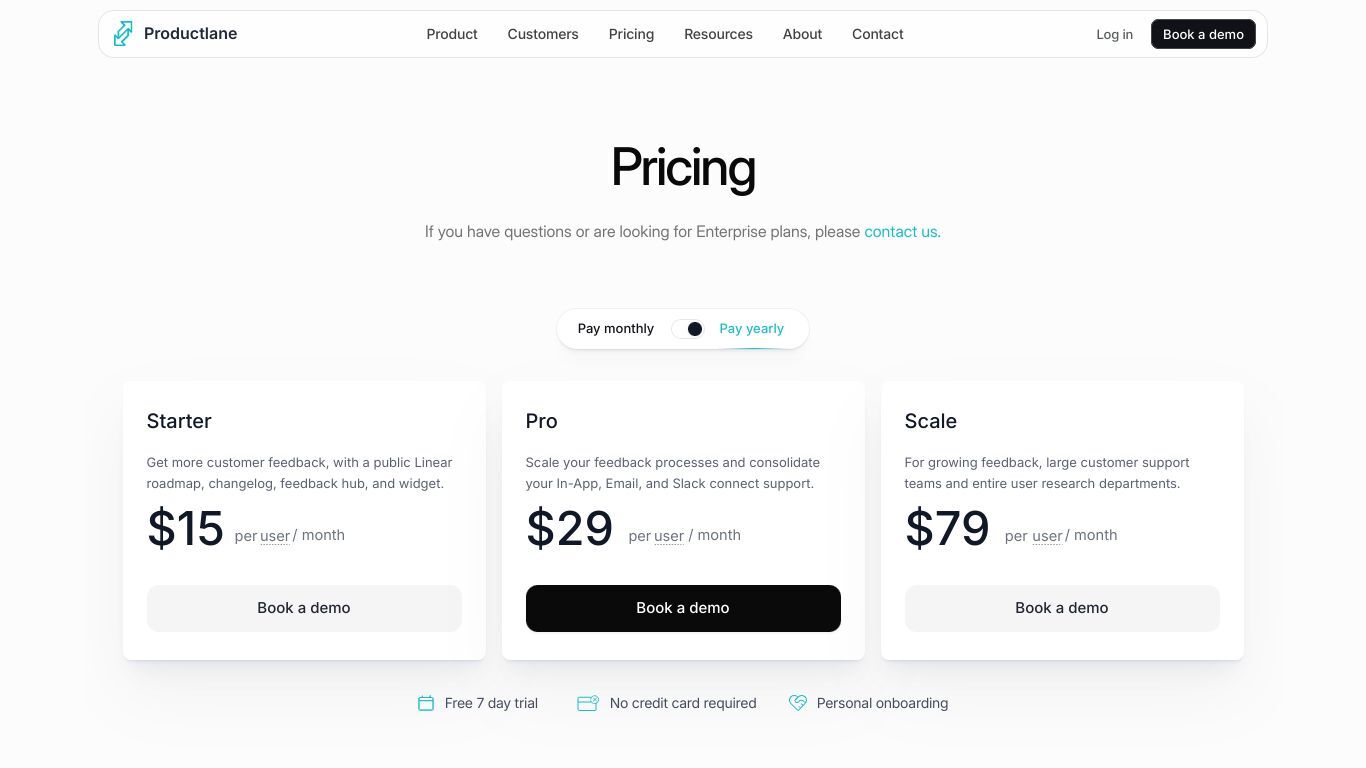Go to the Pricing nav item
The image size is (1366, 768).
[631, 34]
